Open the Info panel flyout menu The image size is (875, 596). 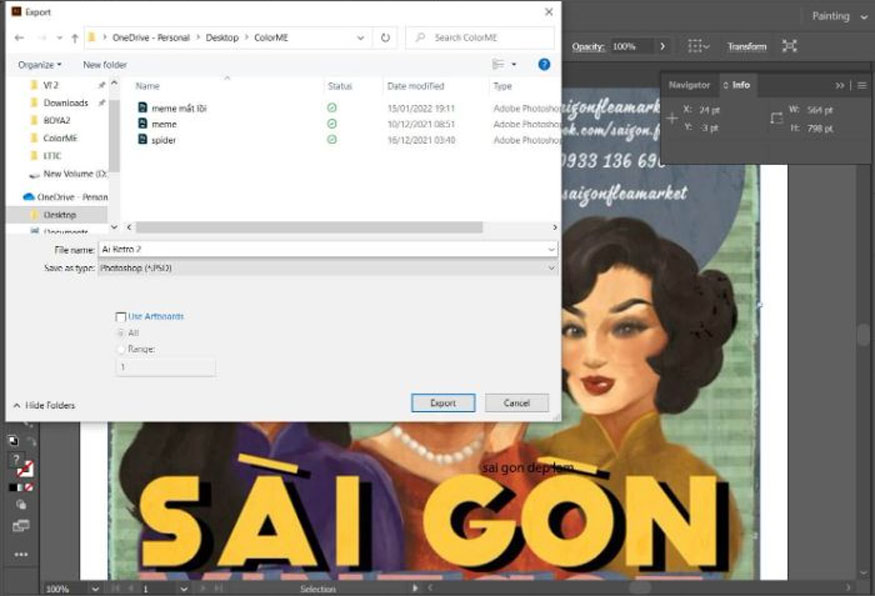coord(864,85)
